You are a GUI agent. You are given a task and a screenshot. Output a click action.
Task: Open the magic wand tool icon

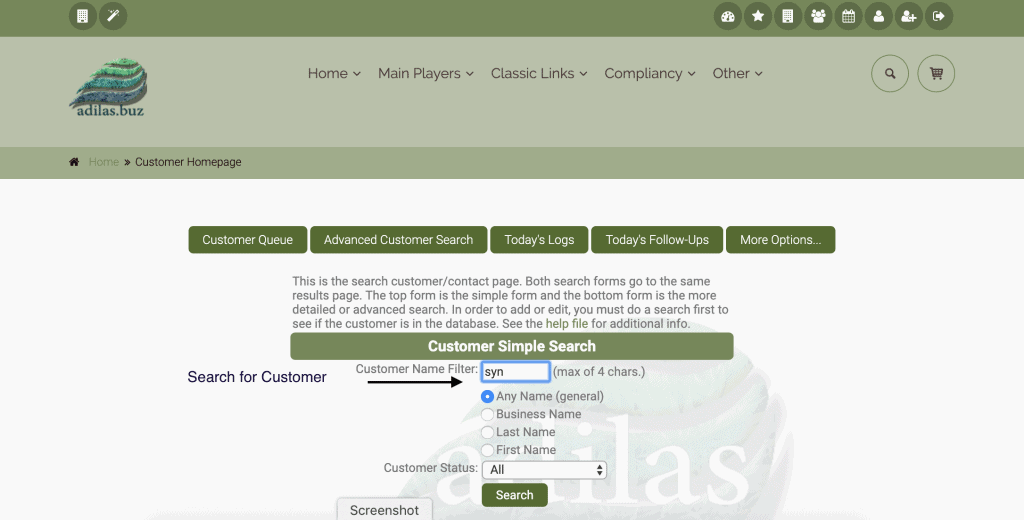click(x=113, y=16)
